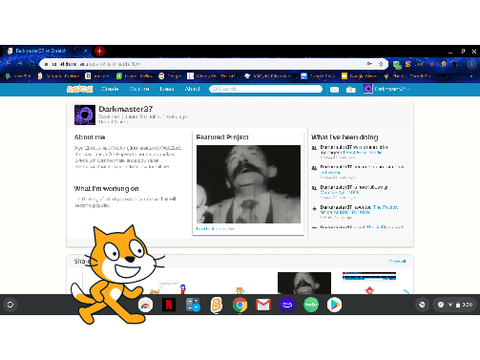This screenshot has height=360, width=480.
Task: Open the Scratch messages envelope icon
Action: pos(334,89)
